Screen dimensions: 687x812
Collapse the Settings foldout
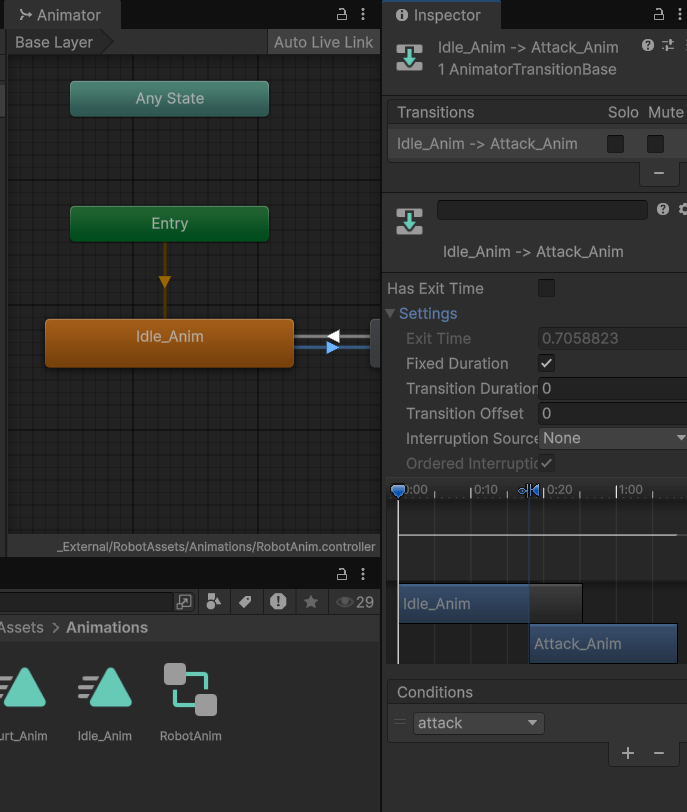[391, 314]
